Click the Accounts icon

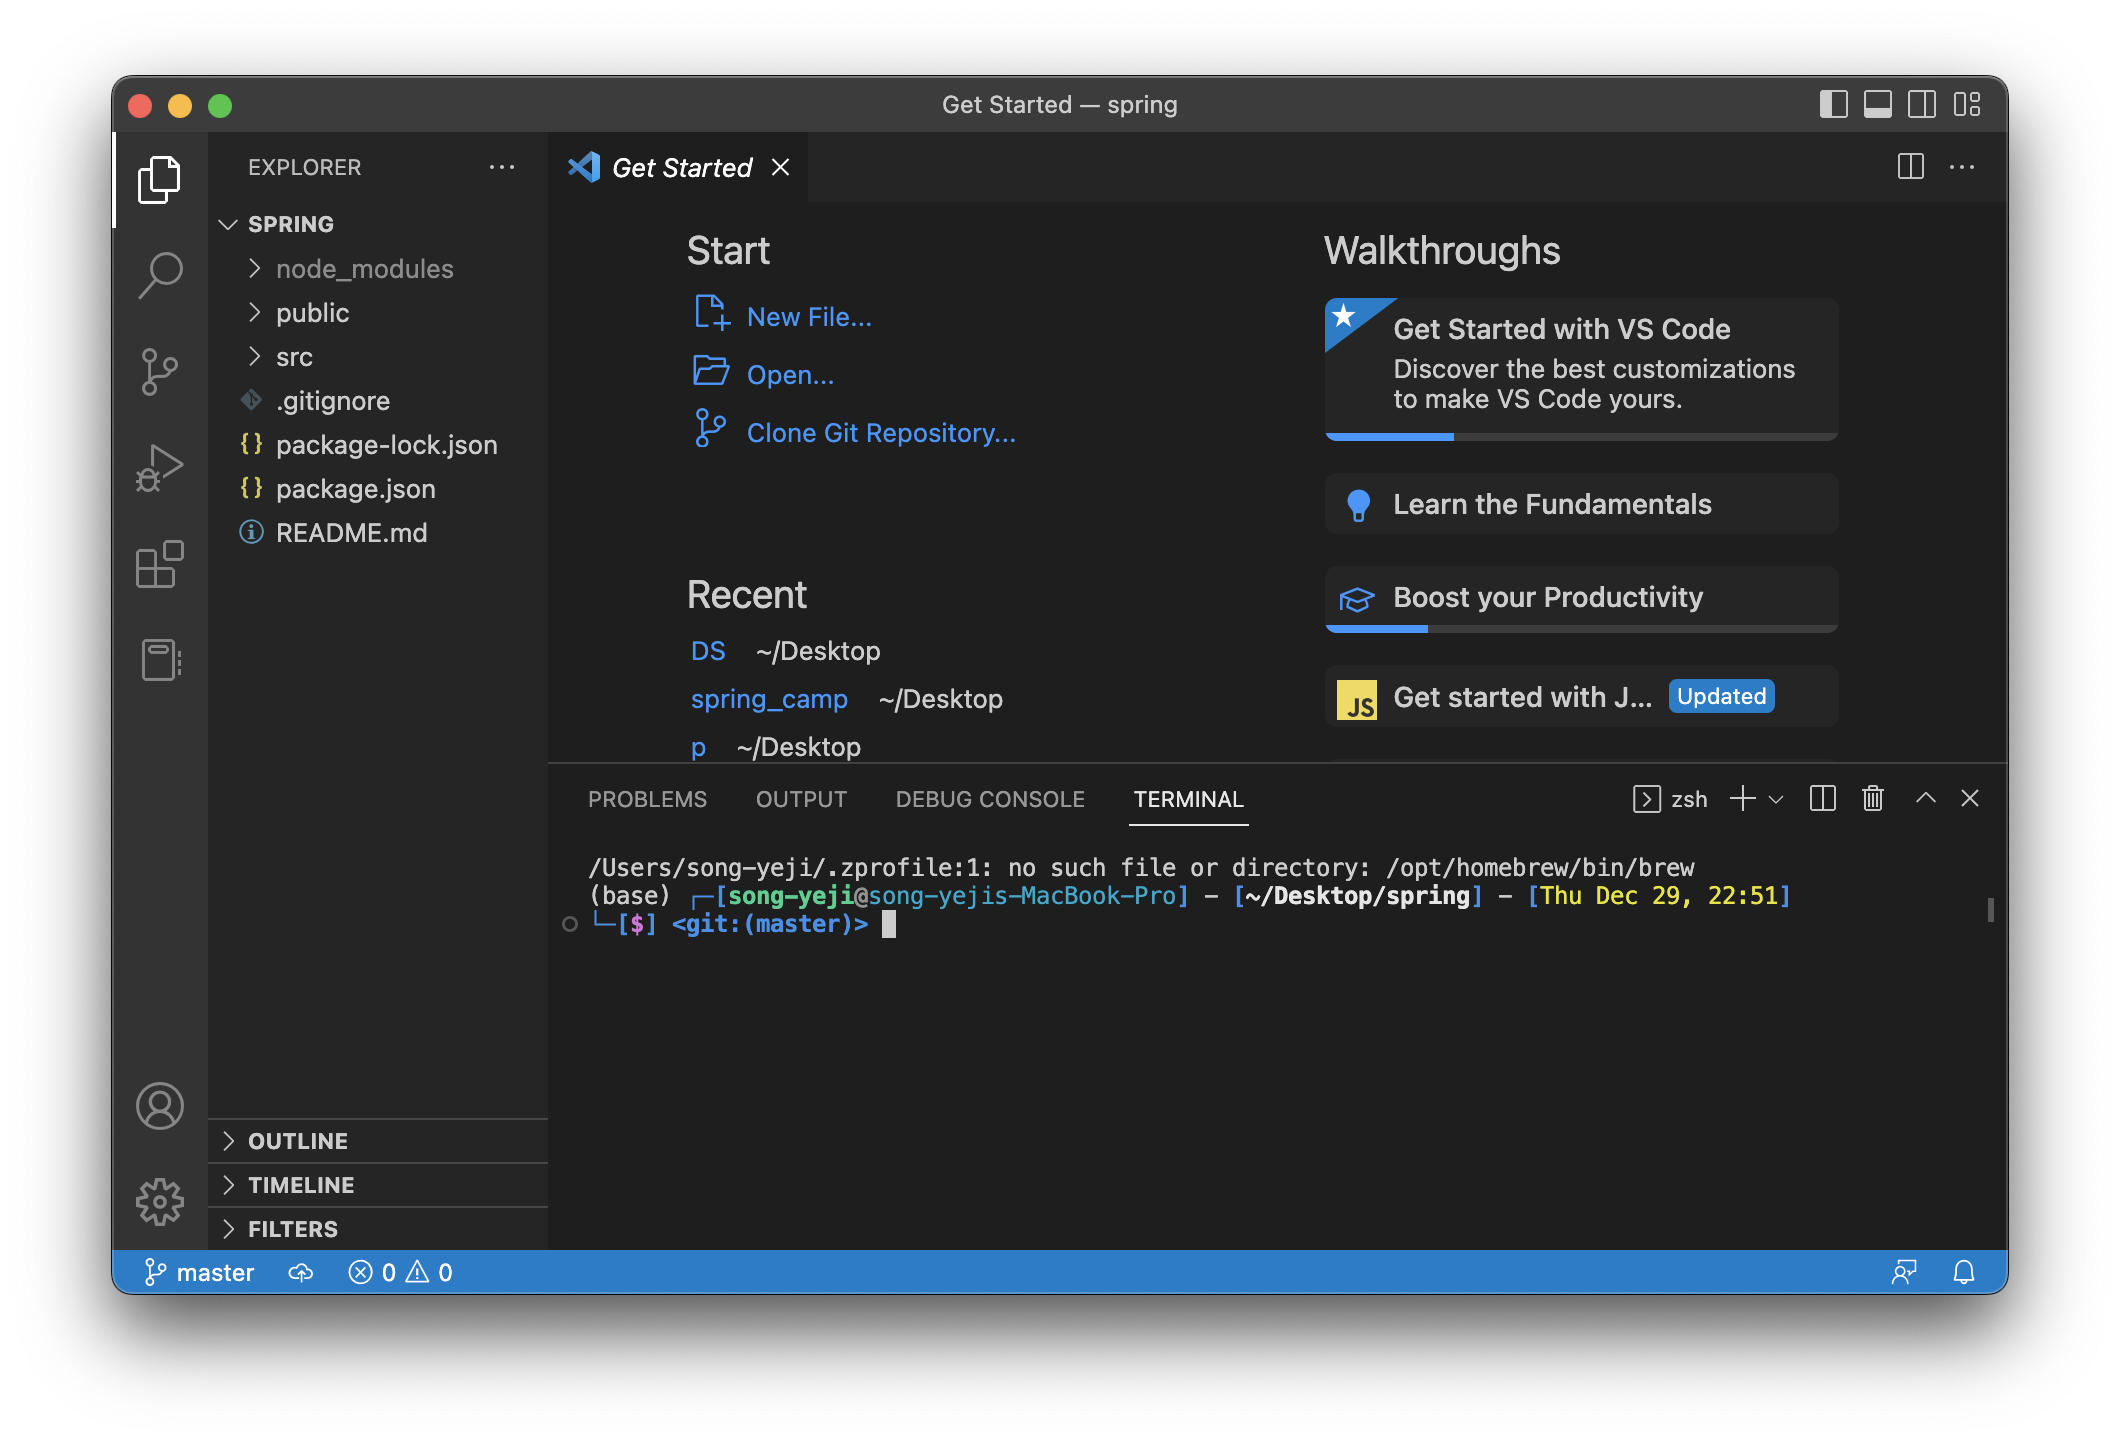tap(160, 1106)
